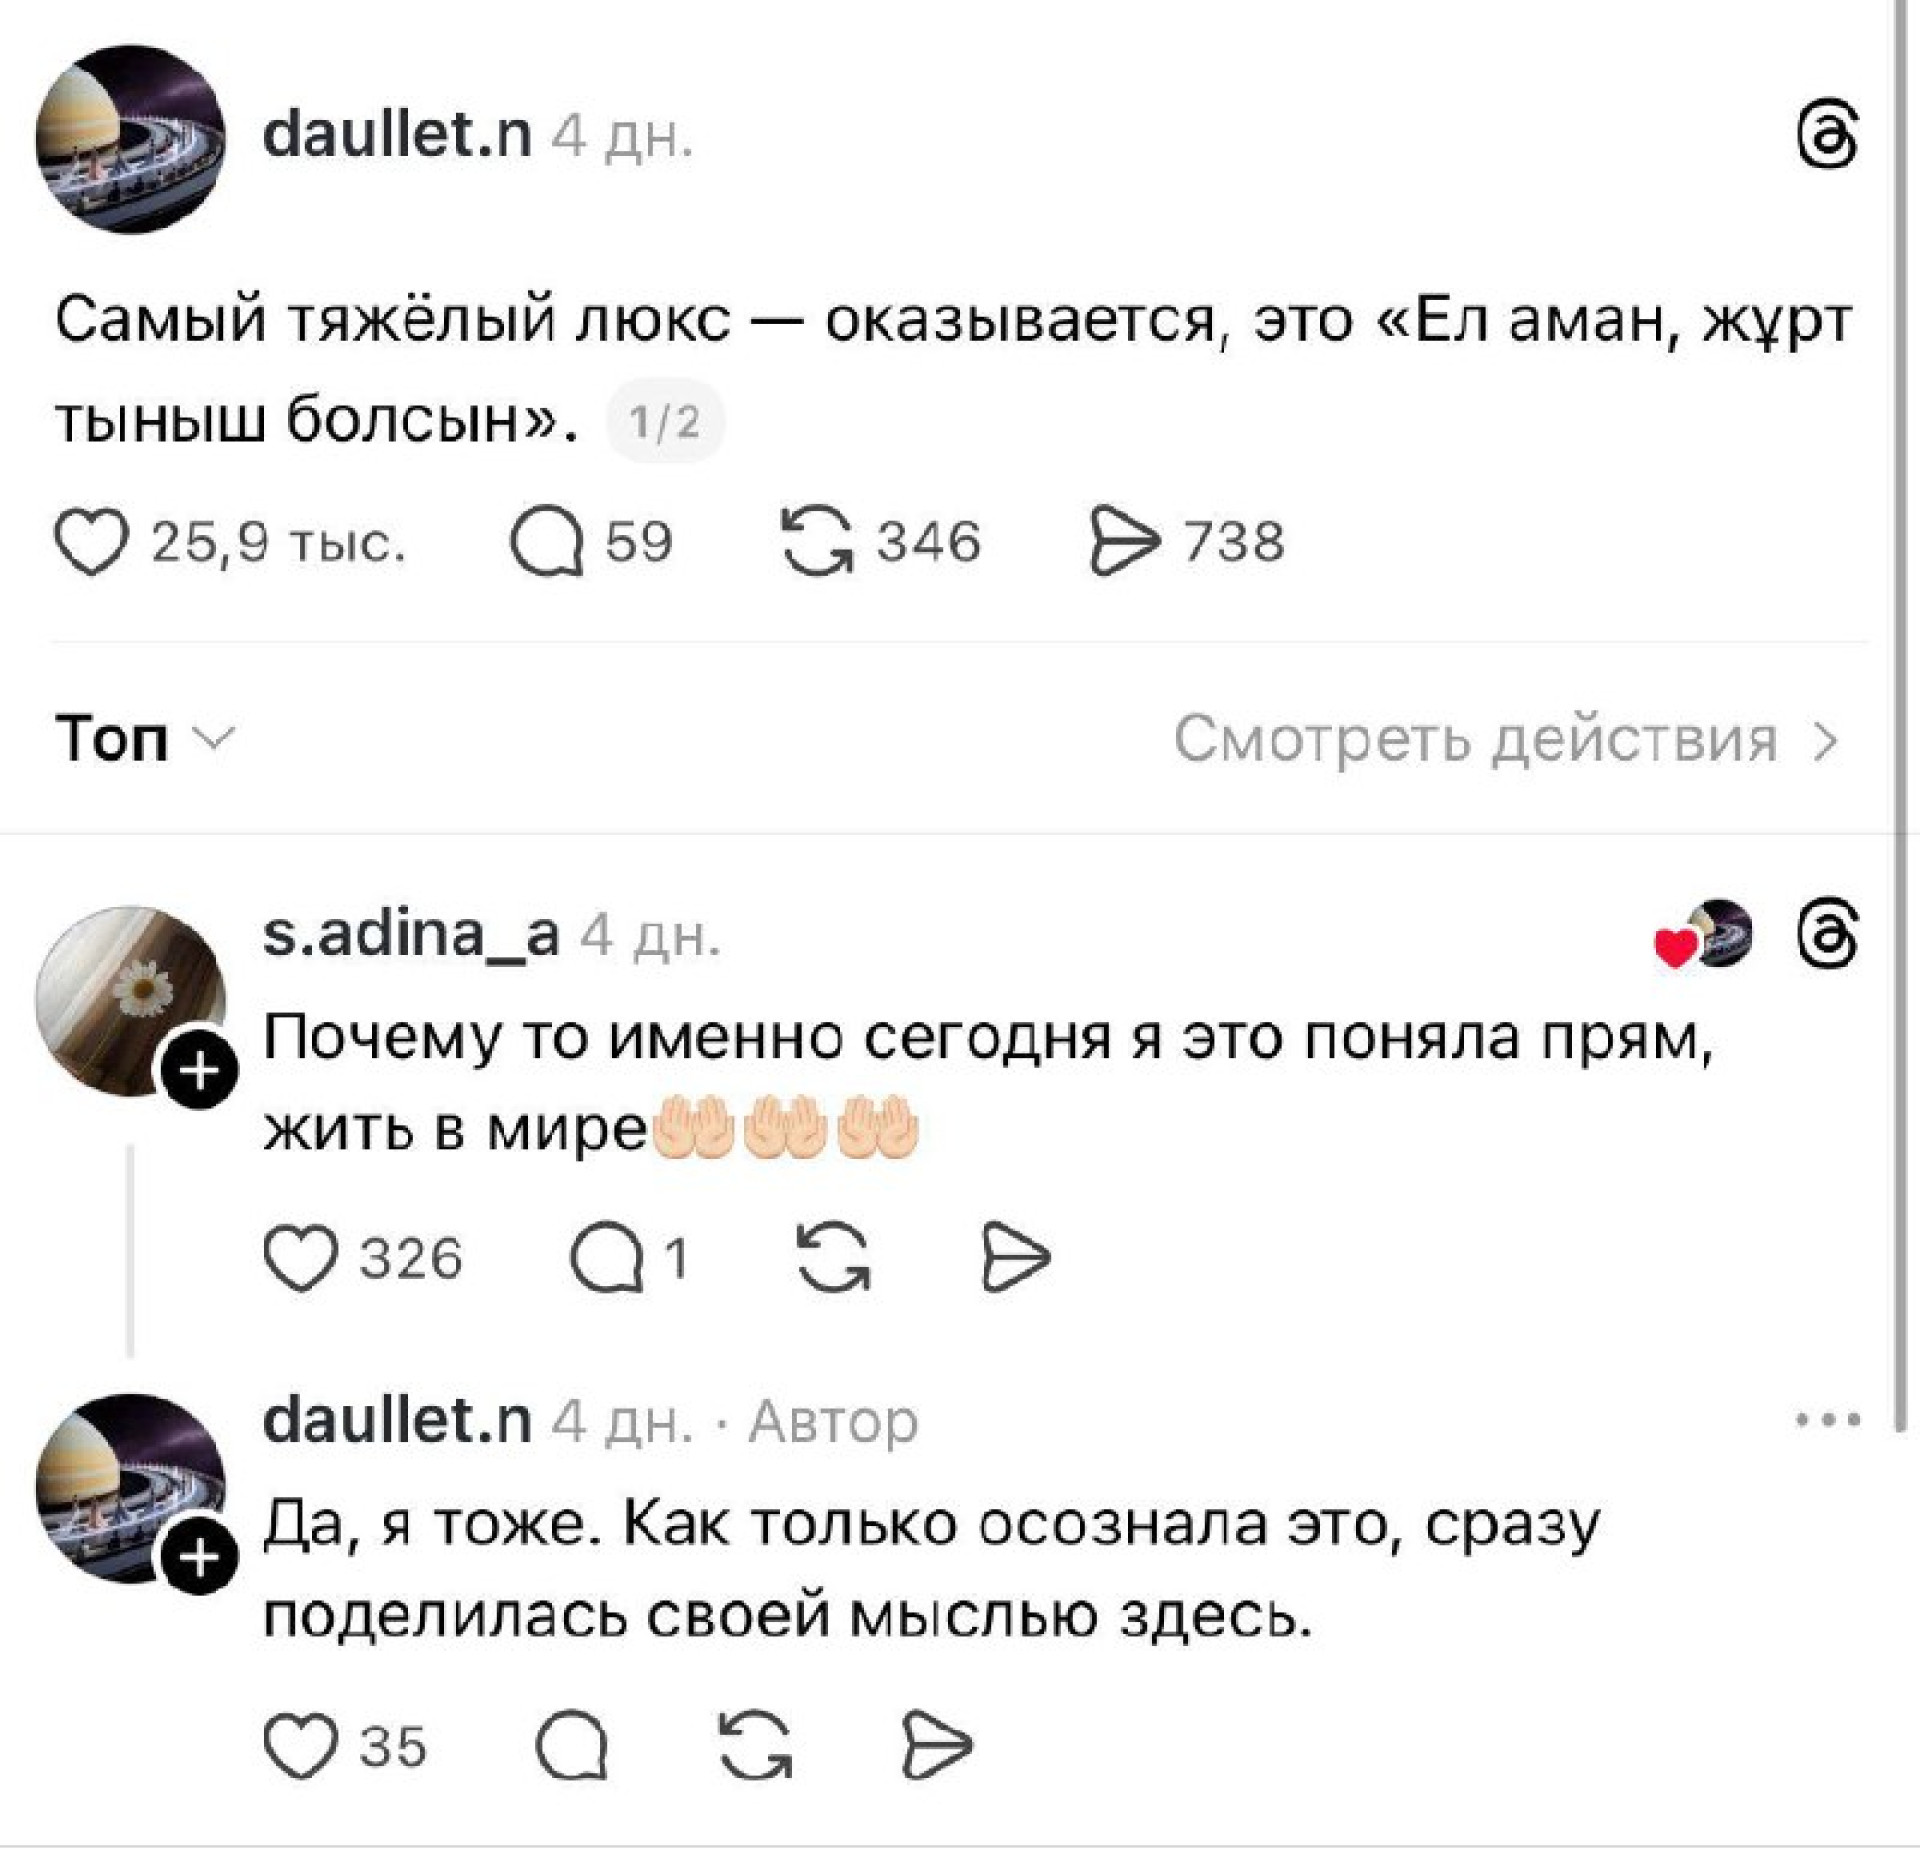Like the main post by daullet.n

coord(92,544)
